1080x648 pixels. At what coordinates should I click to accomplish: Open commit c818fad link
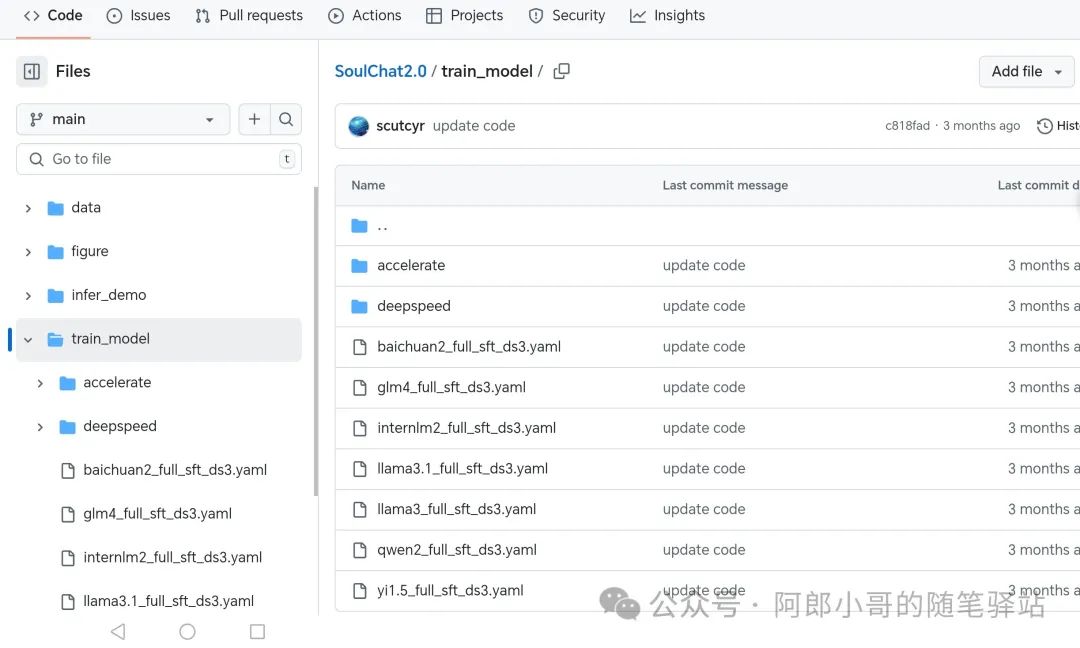point(907,125)
